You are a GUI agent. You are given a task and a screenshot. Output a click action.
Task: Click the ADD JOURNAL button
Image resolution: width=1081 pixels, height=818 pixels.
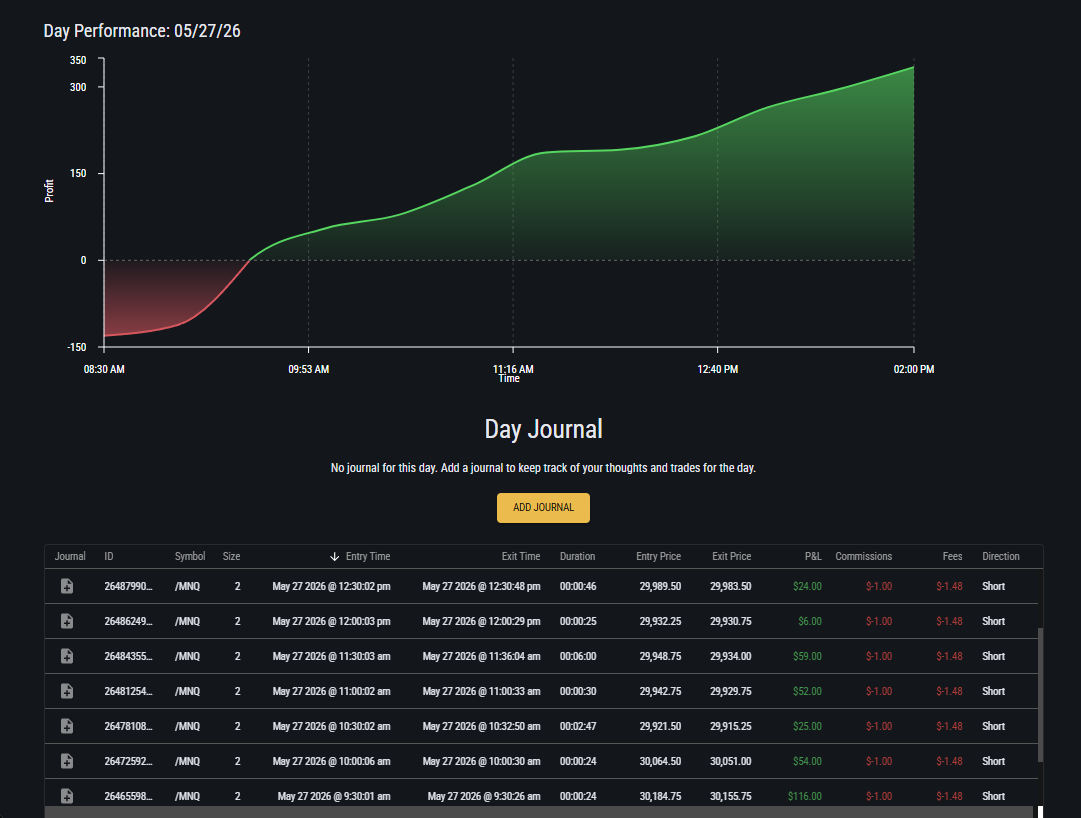(x=543, y=508)
